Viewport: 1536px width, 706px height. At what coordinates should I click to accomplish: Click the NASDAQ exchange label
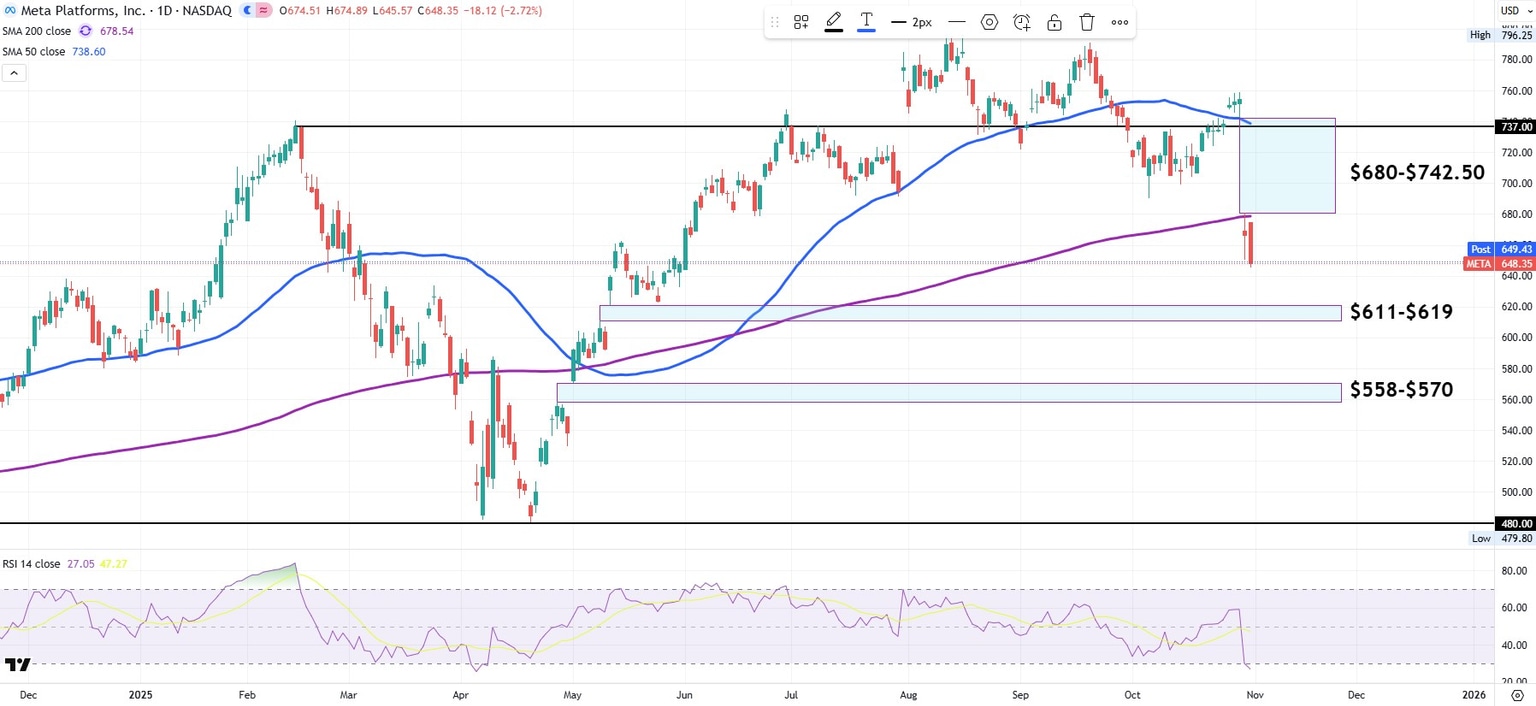click(207, 11)
